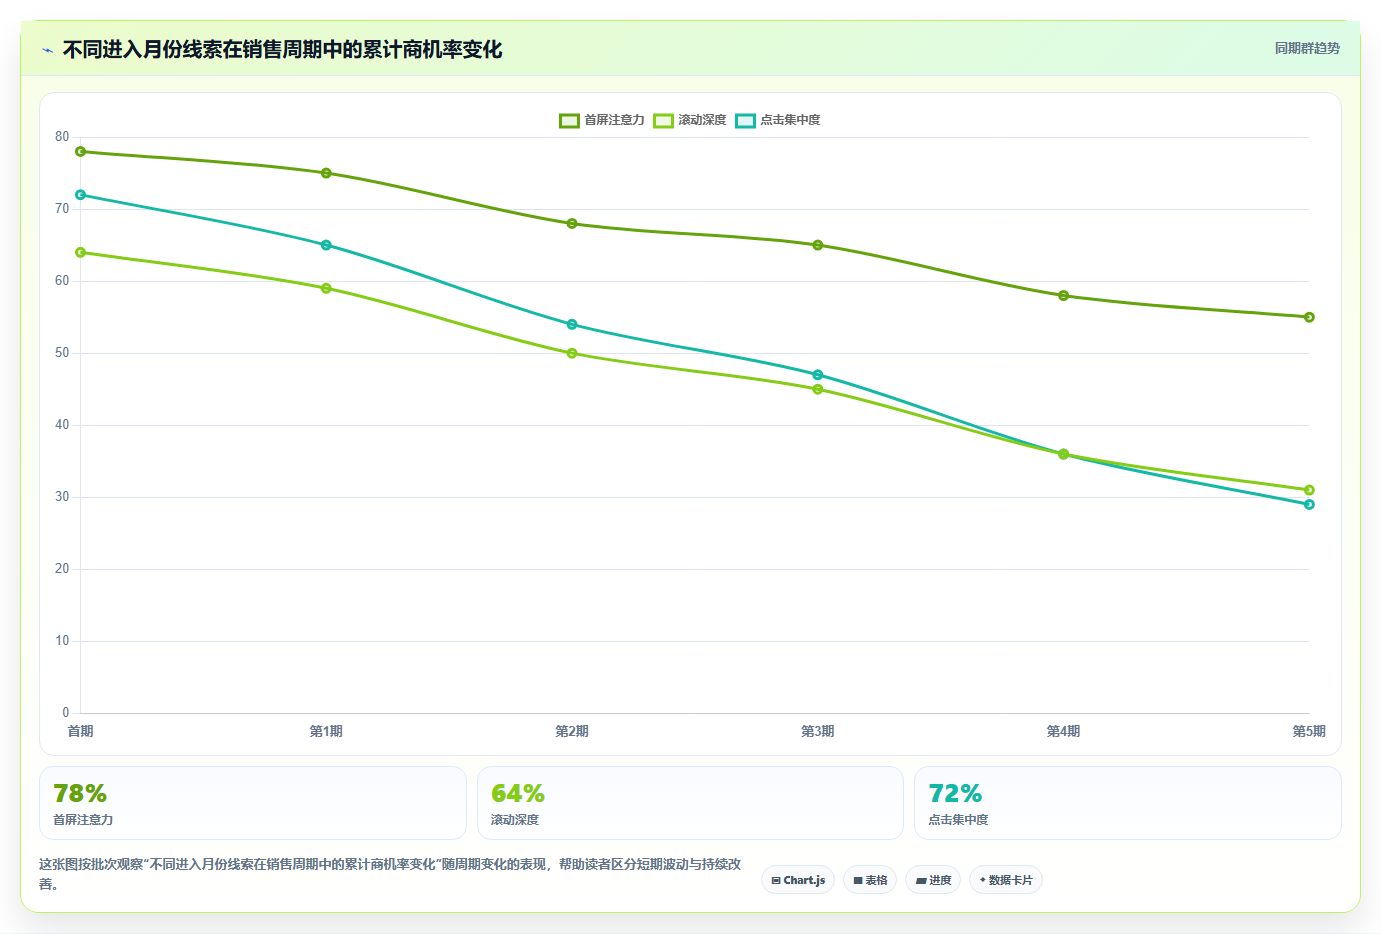
Task: Click the 滚动深度 data point at 第3期
Action: tap(818, 389)
